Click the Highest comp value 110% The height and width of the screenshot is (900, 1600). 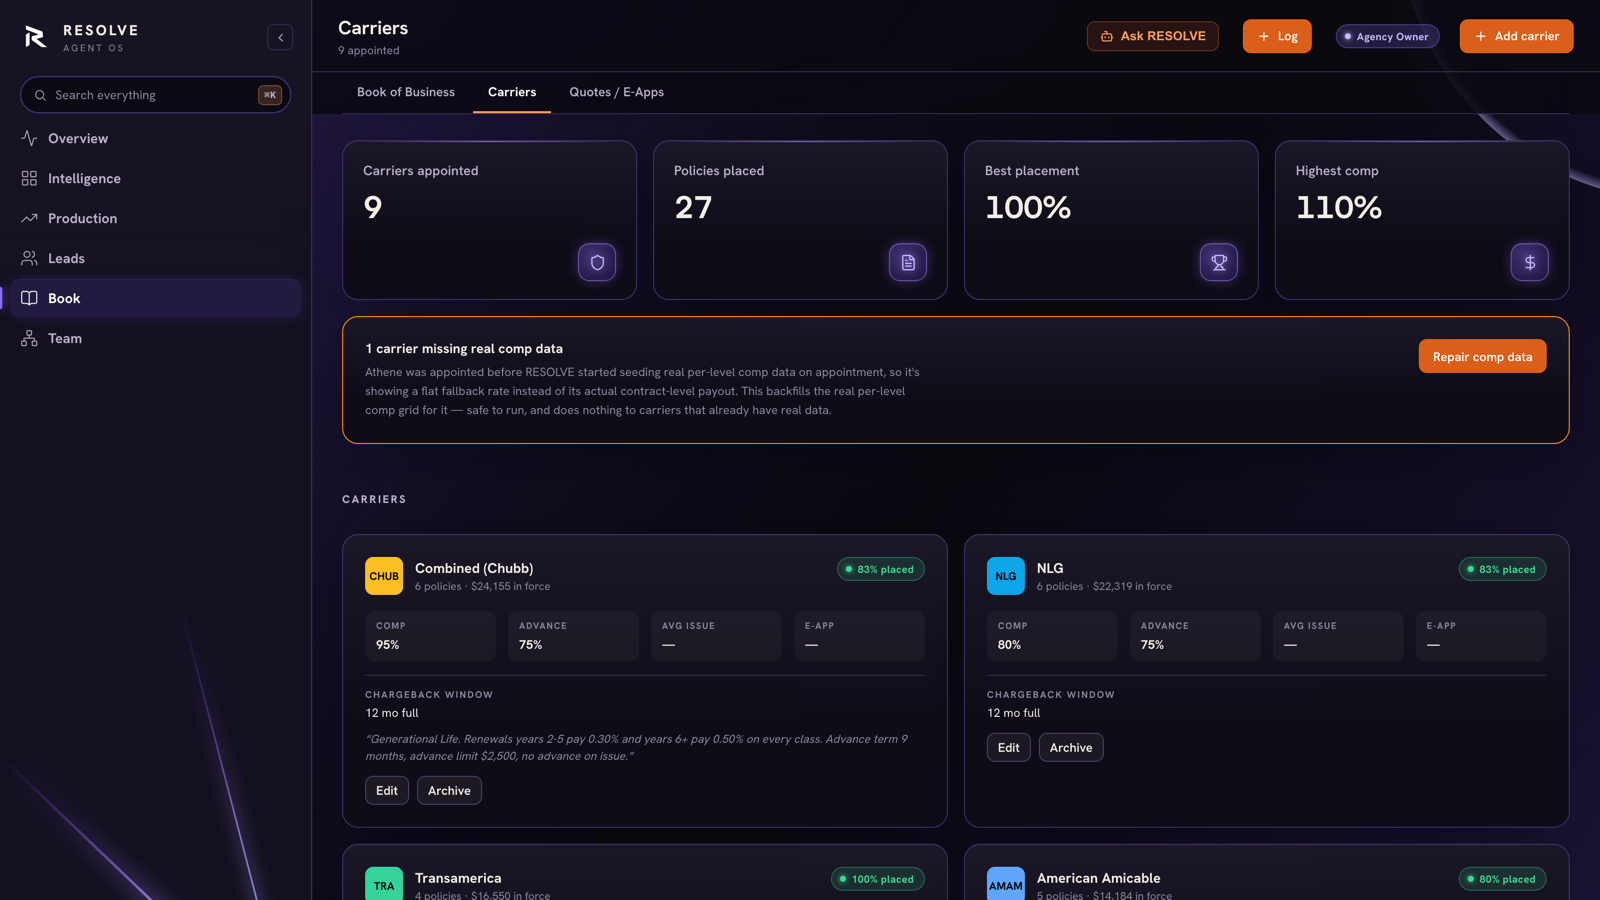click(1339, 207)
